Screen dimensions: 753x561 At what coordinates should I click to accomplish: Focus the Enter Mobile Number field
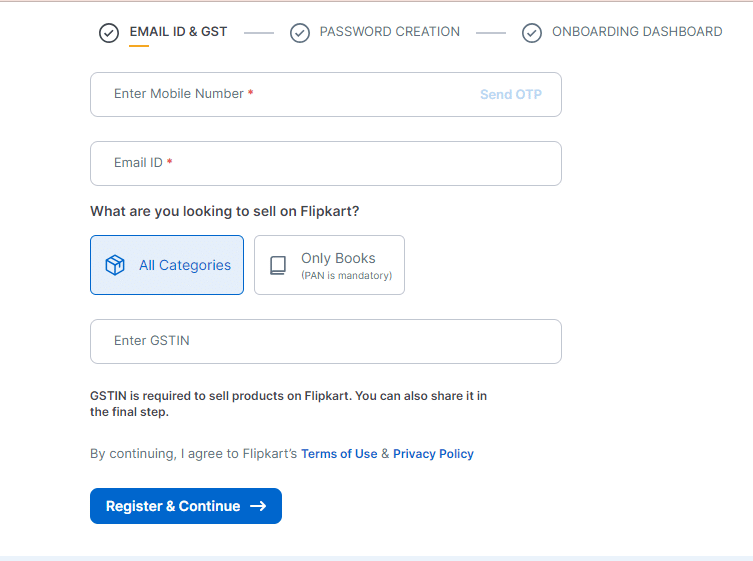326,95
